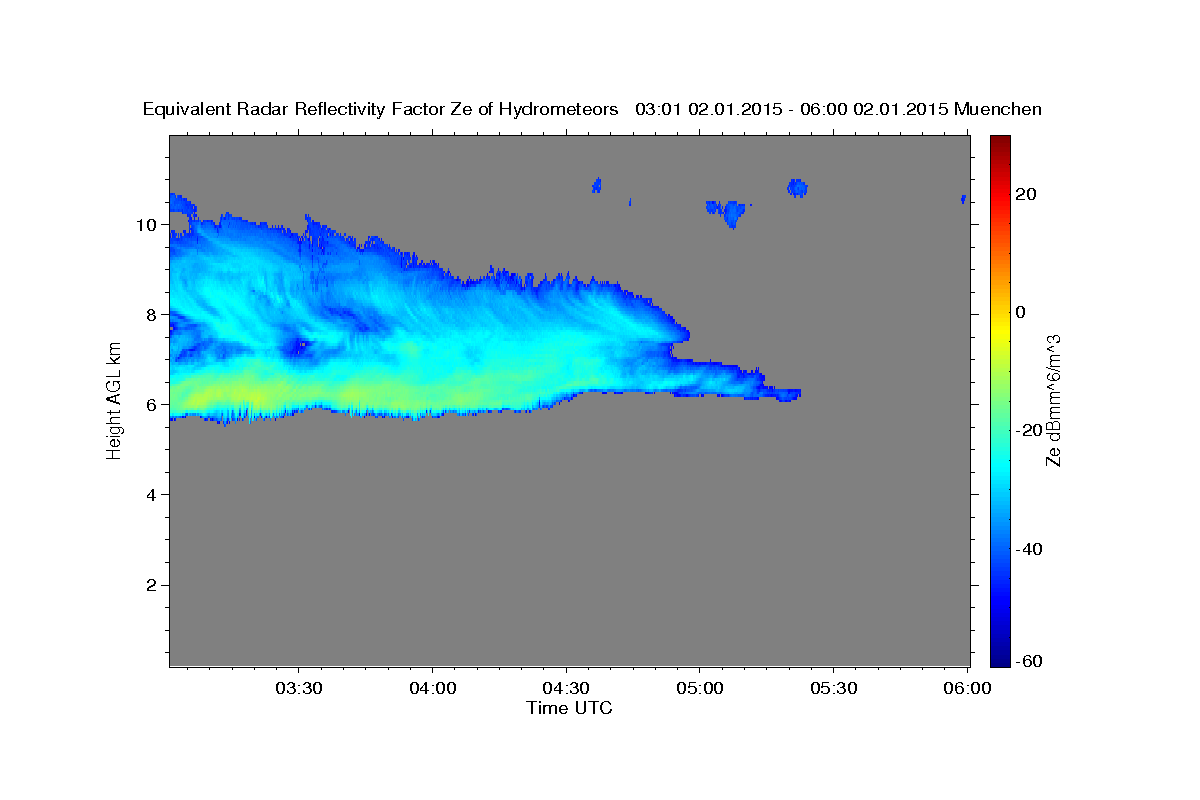This screenshot has width=1200, height=800.
Task: Click the colorbar value label -60
Action: (x=1028, y=661)
